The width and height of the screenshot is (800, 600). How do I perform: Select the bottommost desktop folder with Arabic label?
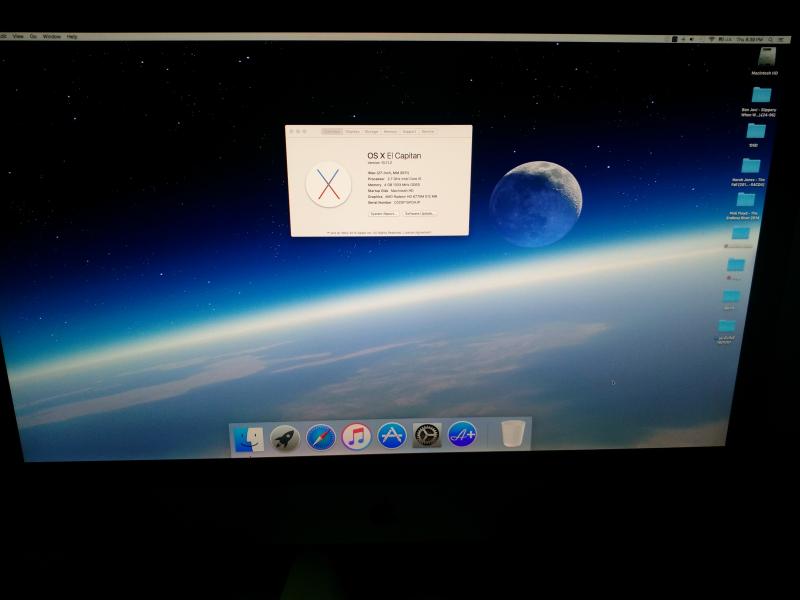click(726, 326)
